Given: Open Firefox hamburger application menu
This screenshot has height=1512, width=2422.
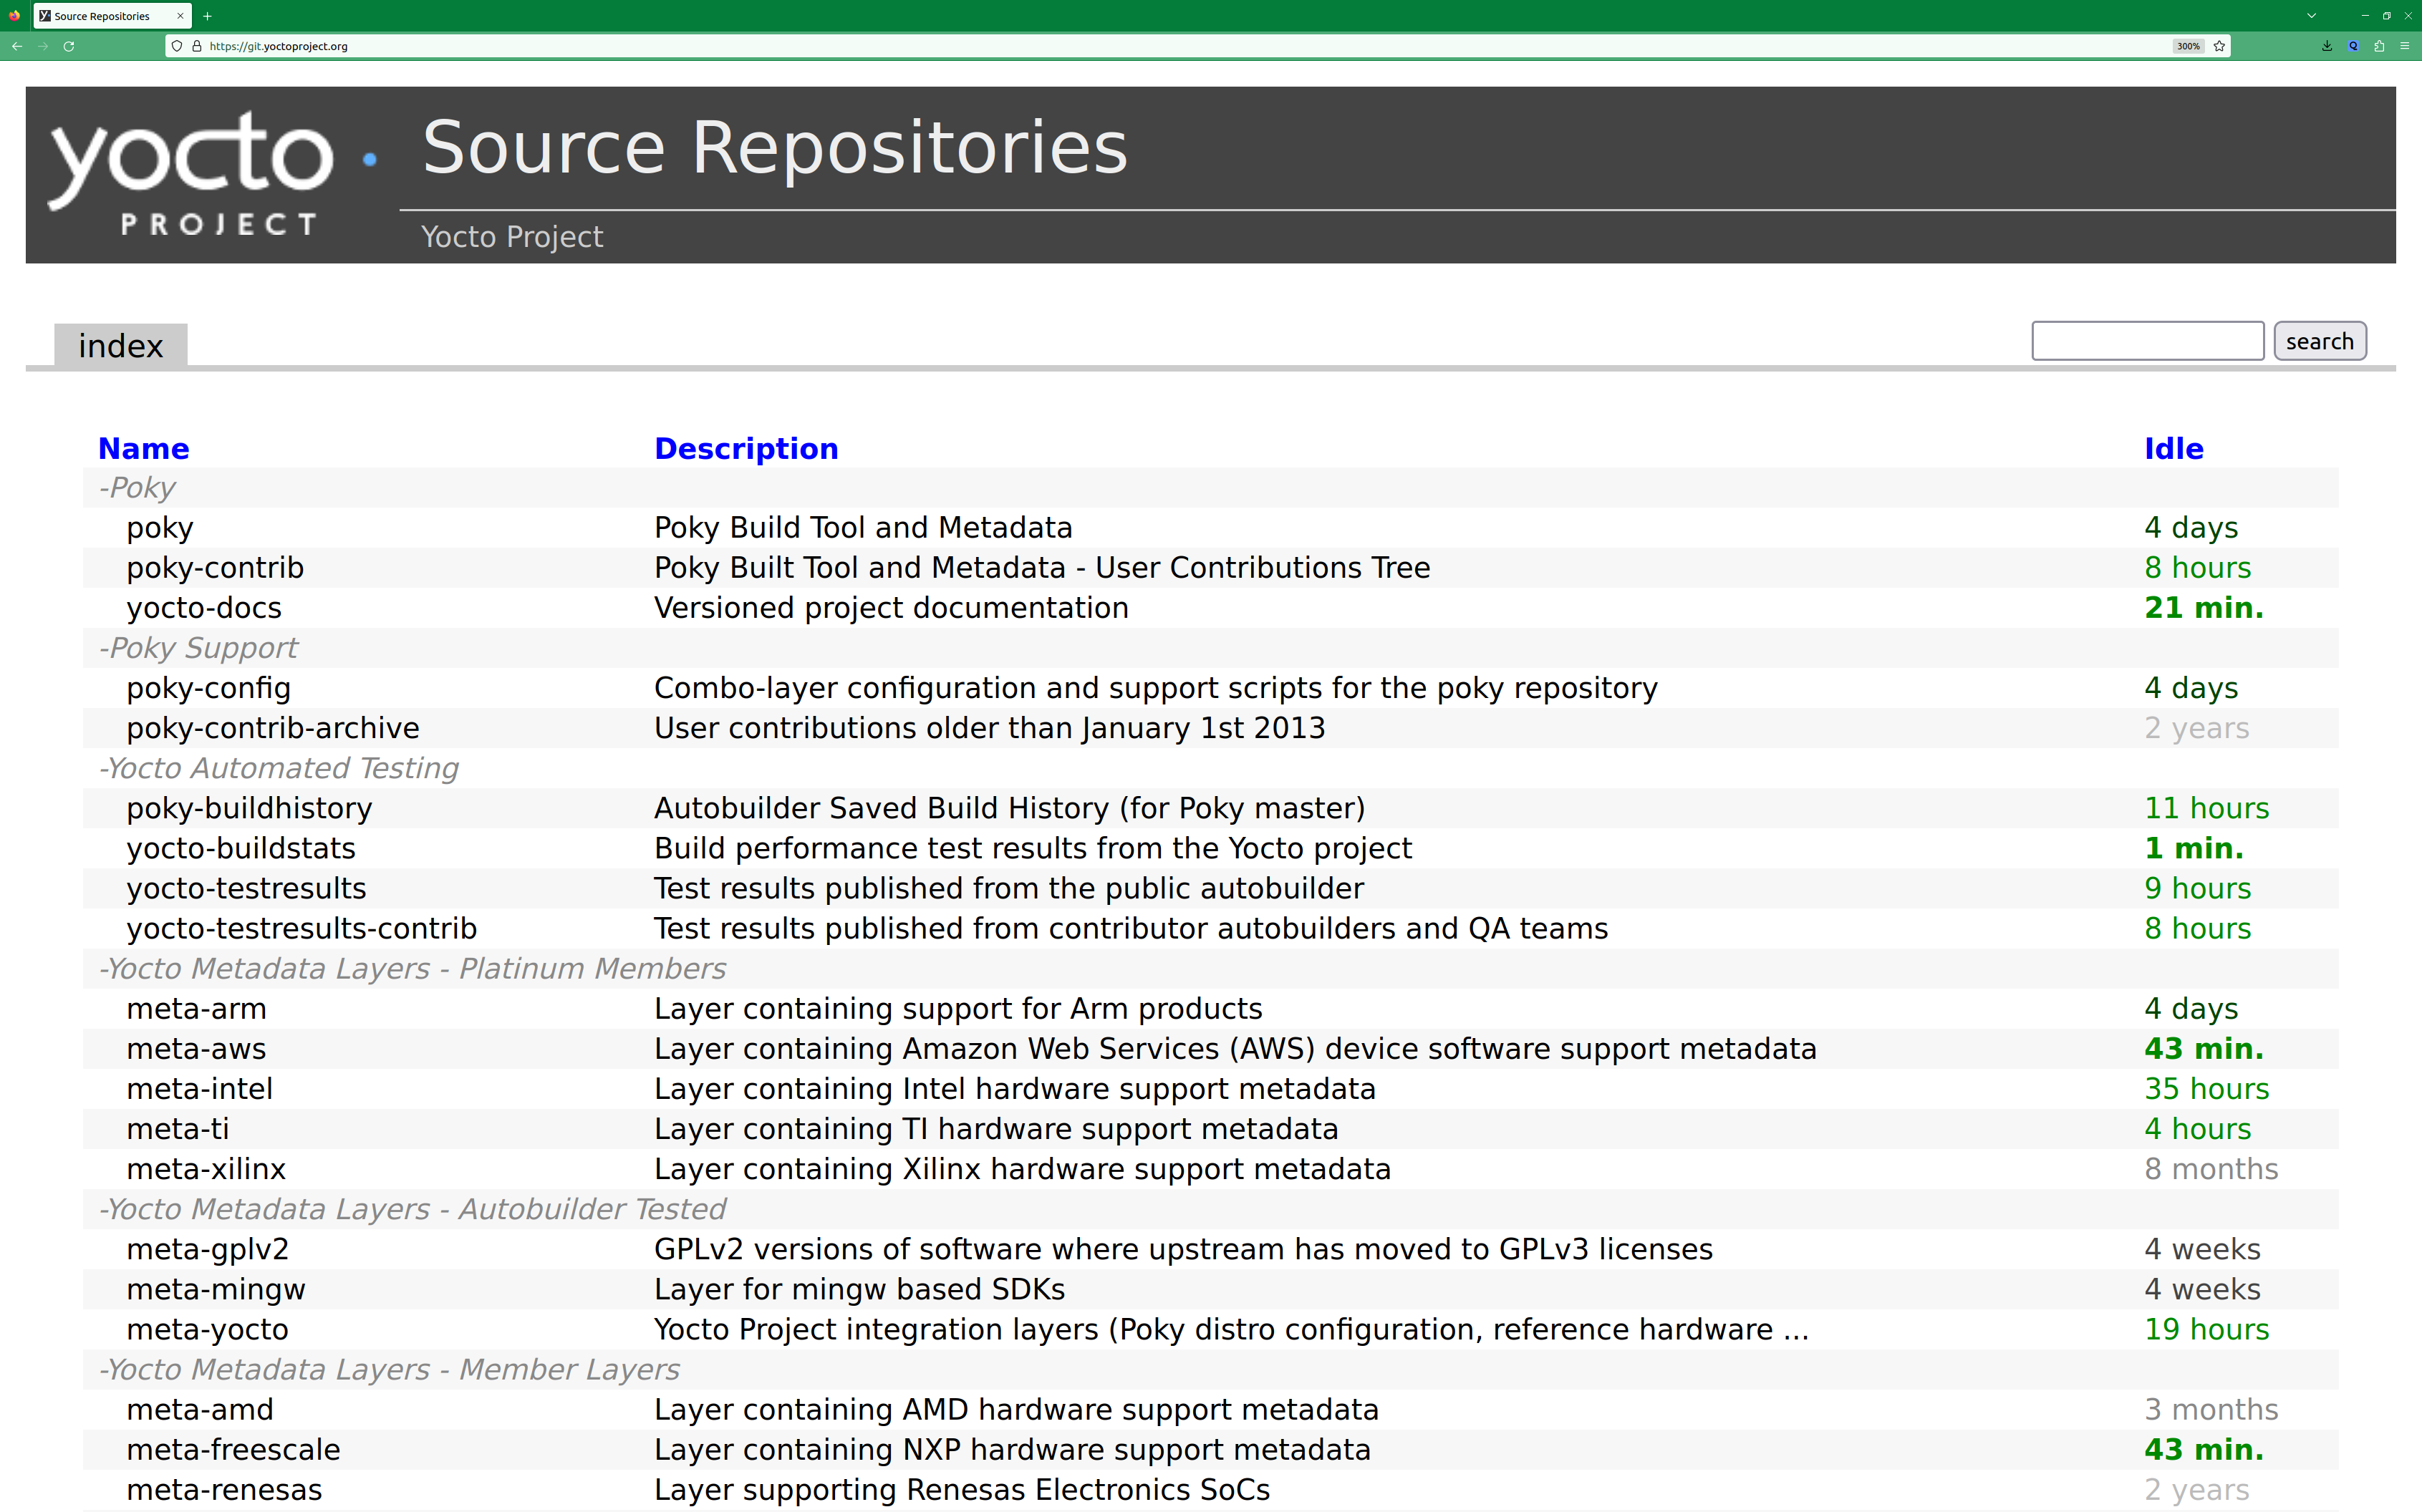Looking at the screenshot, I should [2405, 46].
